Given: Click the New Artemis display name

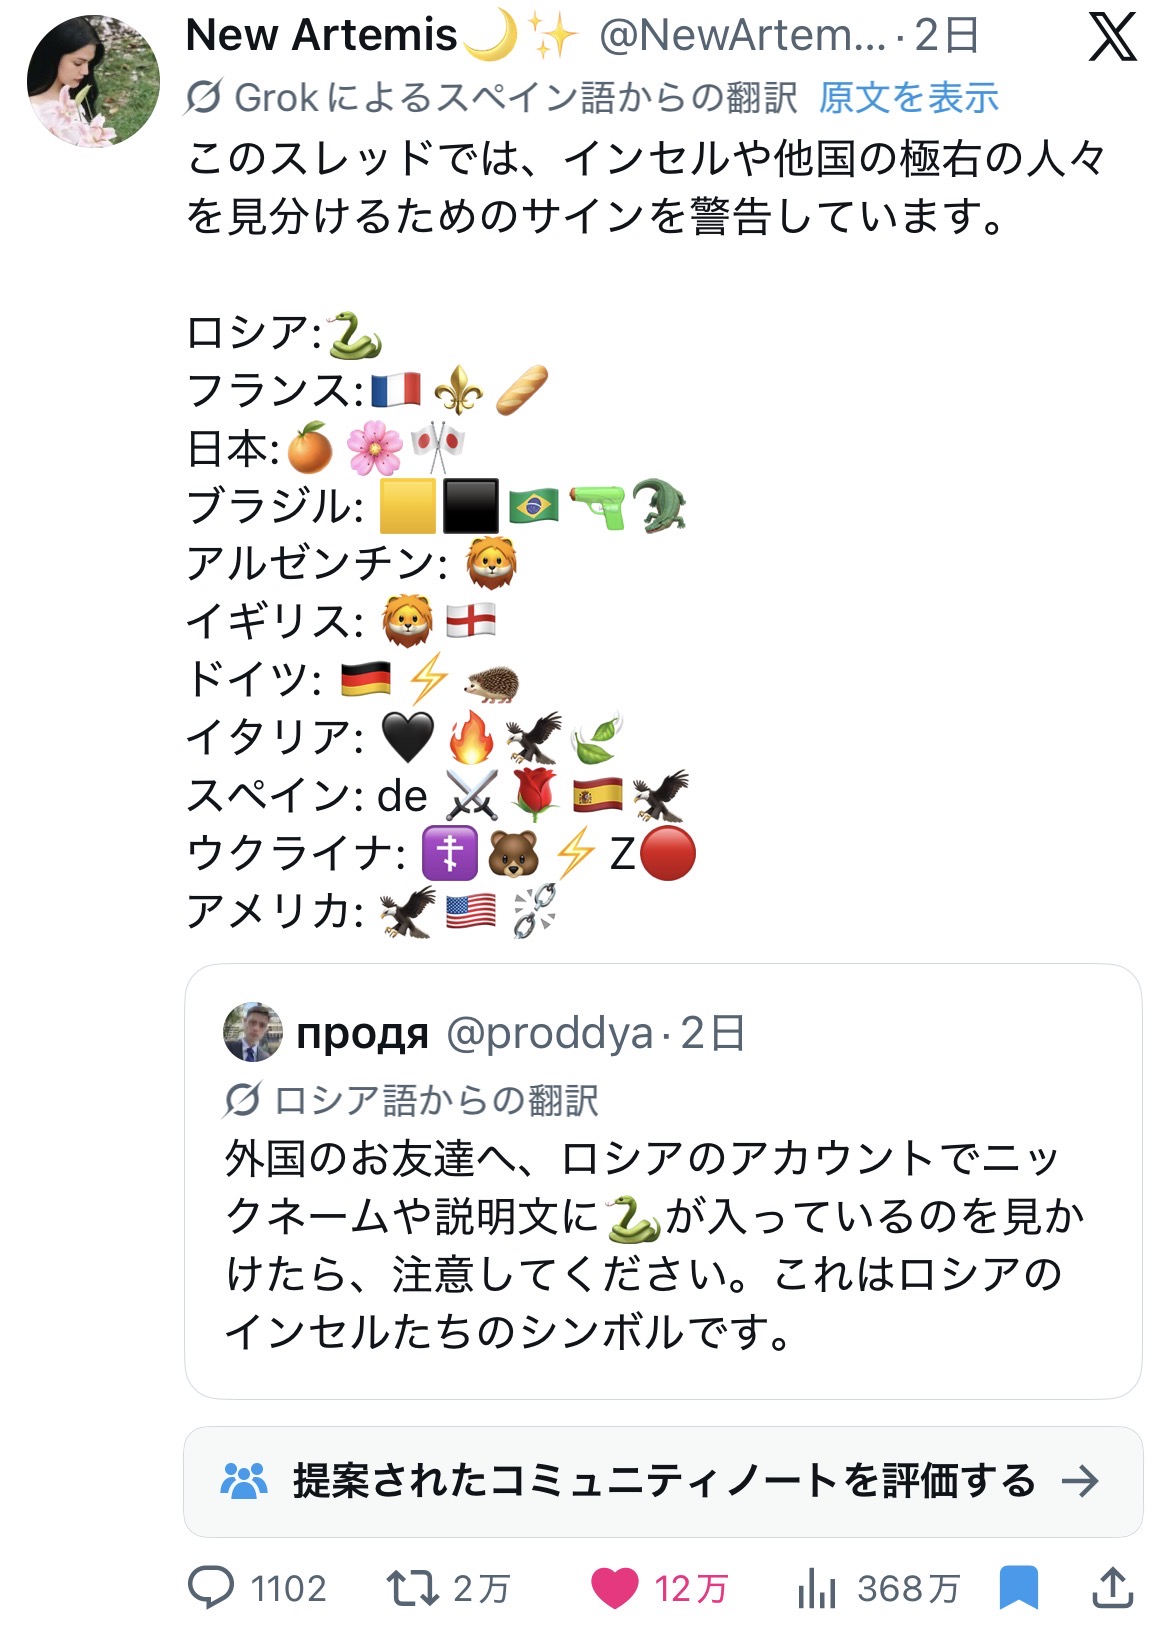Looking at the screenshot, I should coord(322,36).
